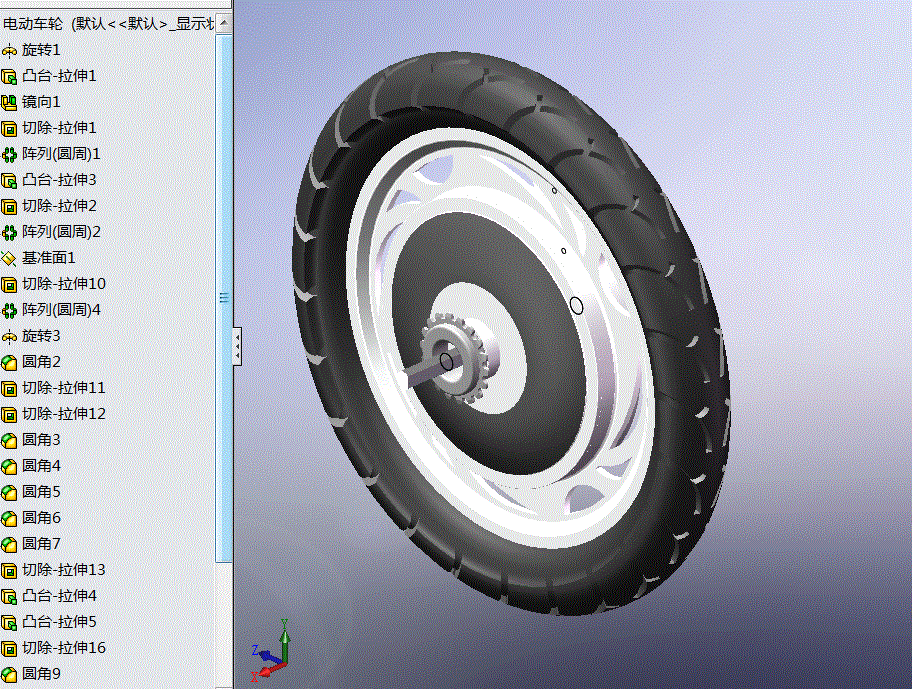The width and height of the screenshot is (912, 689).
Task: Select feature text 凸台-拉伸1
Action: (59, 76)
